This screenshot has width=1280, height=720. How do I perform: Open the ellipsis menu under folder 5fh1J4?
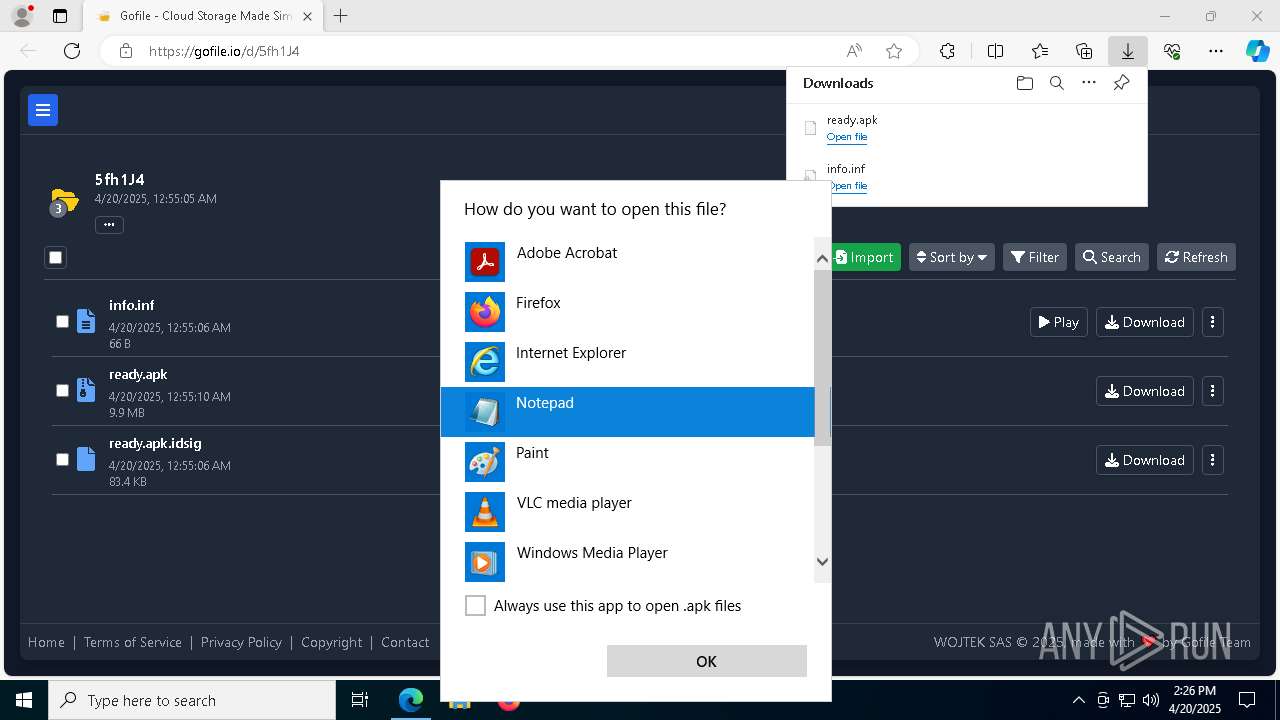pyautogui.click(x=109, y=225)
